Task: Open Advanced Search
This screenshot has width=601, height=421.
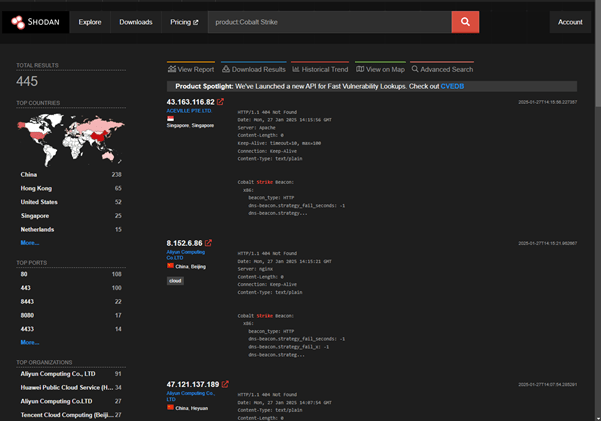Action: click(x=441, y=69)
